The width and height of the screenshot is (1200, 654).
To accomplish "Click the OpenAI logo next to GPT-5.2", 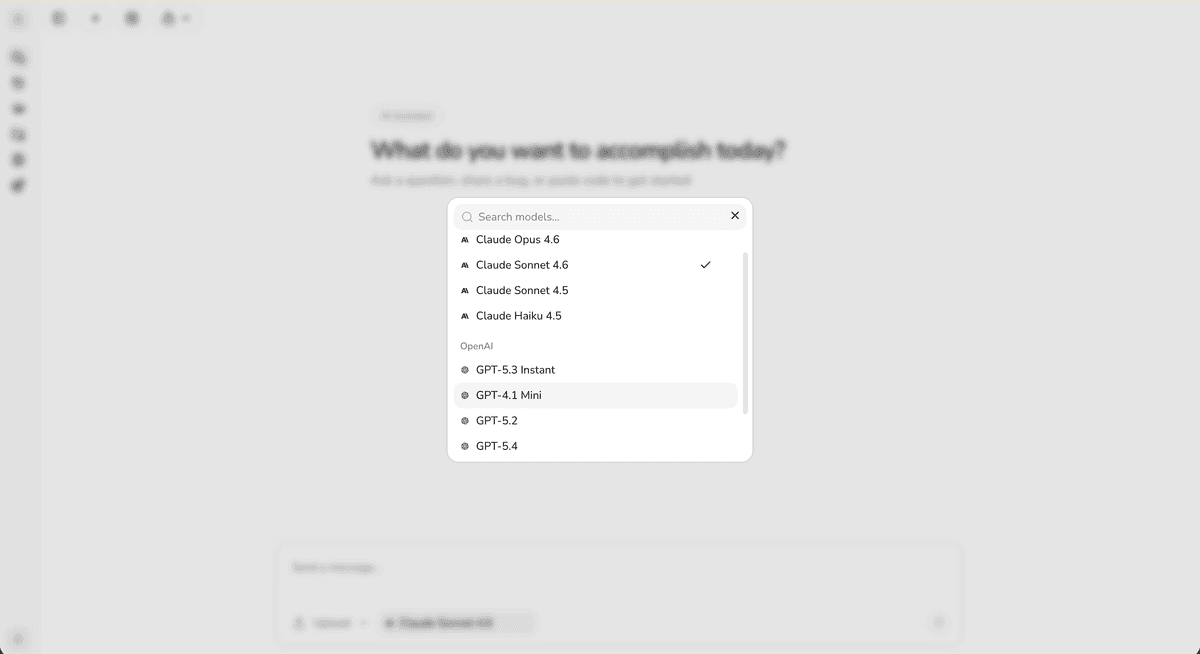I will 463,420.
